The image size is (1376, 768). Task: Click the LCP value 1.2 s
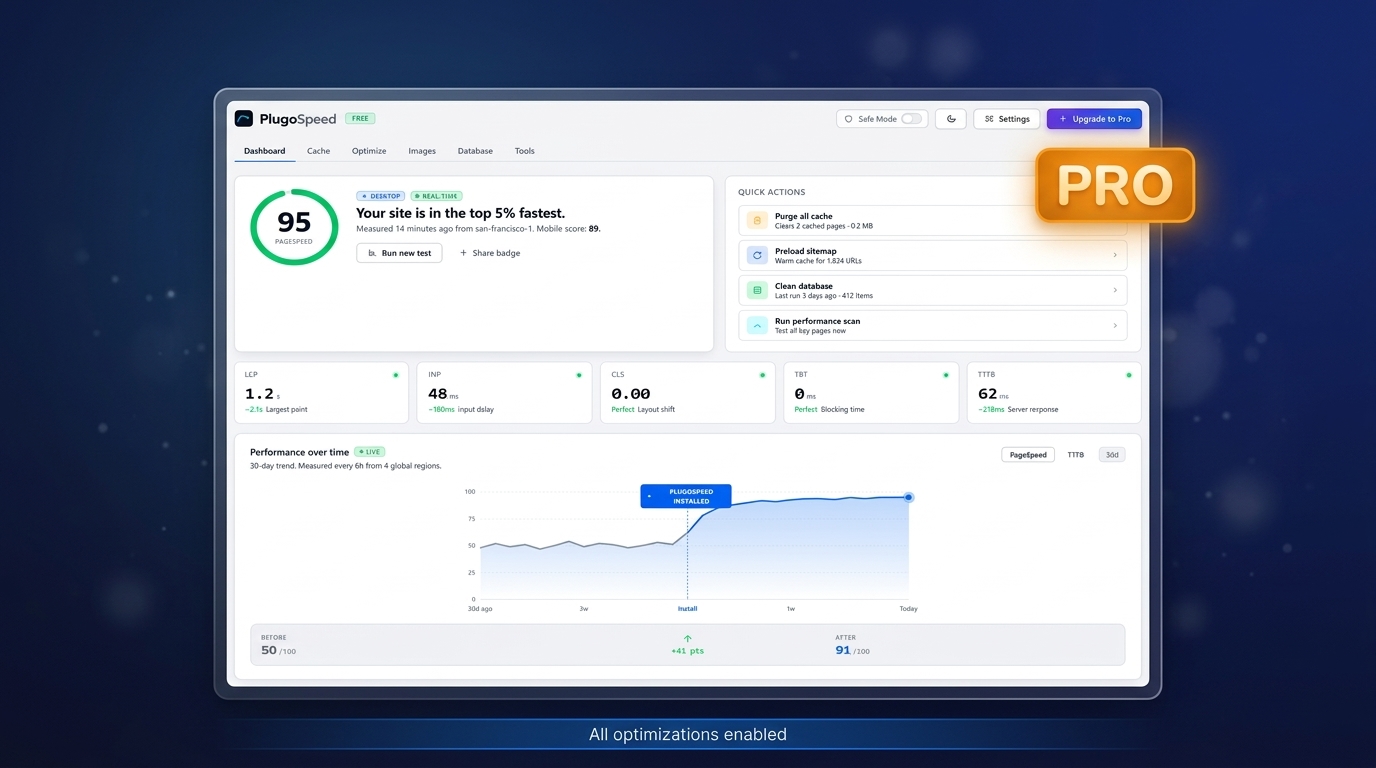pos(263,394)
